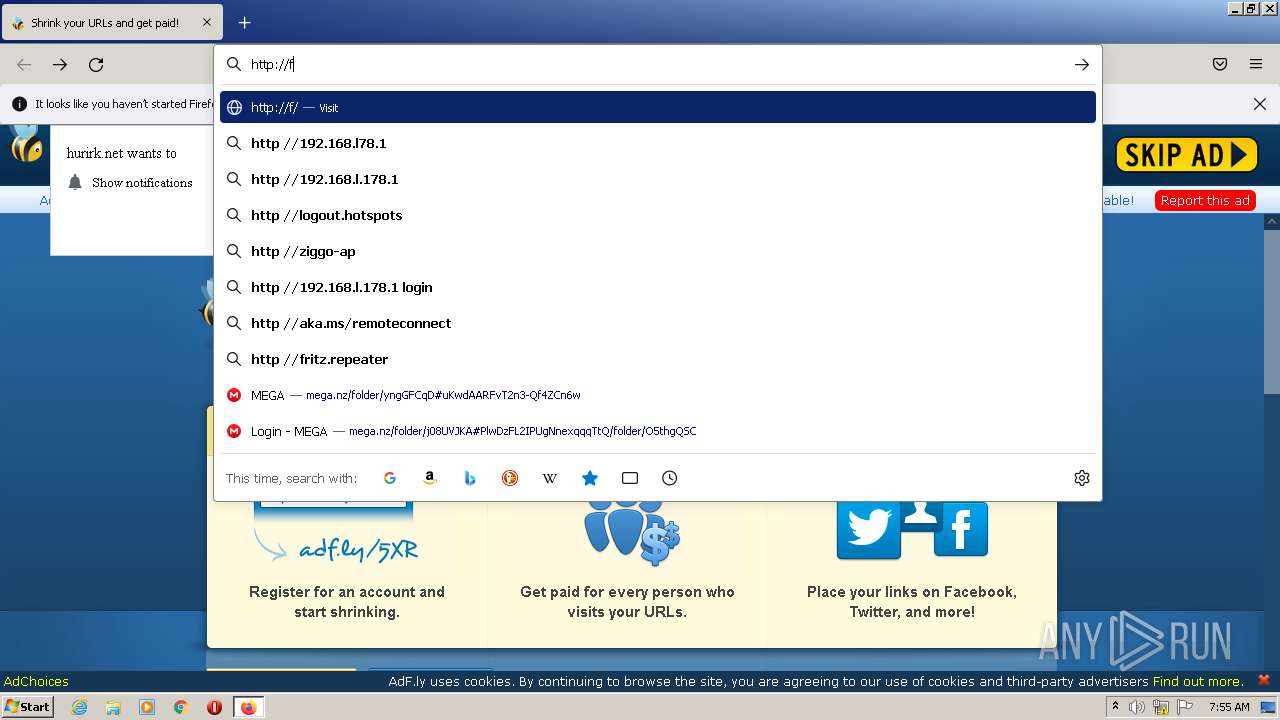The width and height of the screenshot is (1280, 720).
Task: Open media player from taskbar
Action: click(147, 707)
